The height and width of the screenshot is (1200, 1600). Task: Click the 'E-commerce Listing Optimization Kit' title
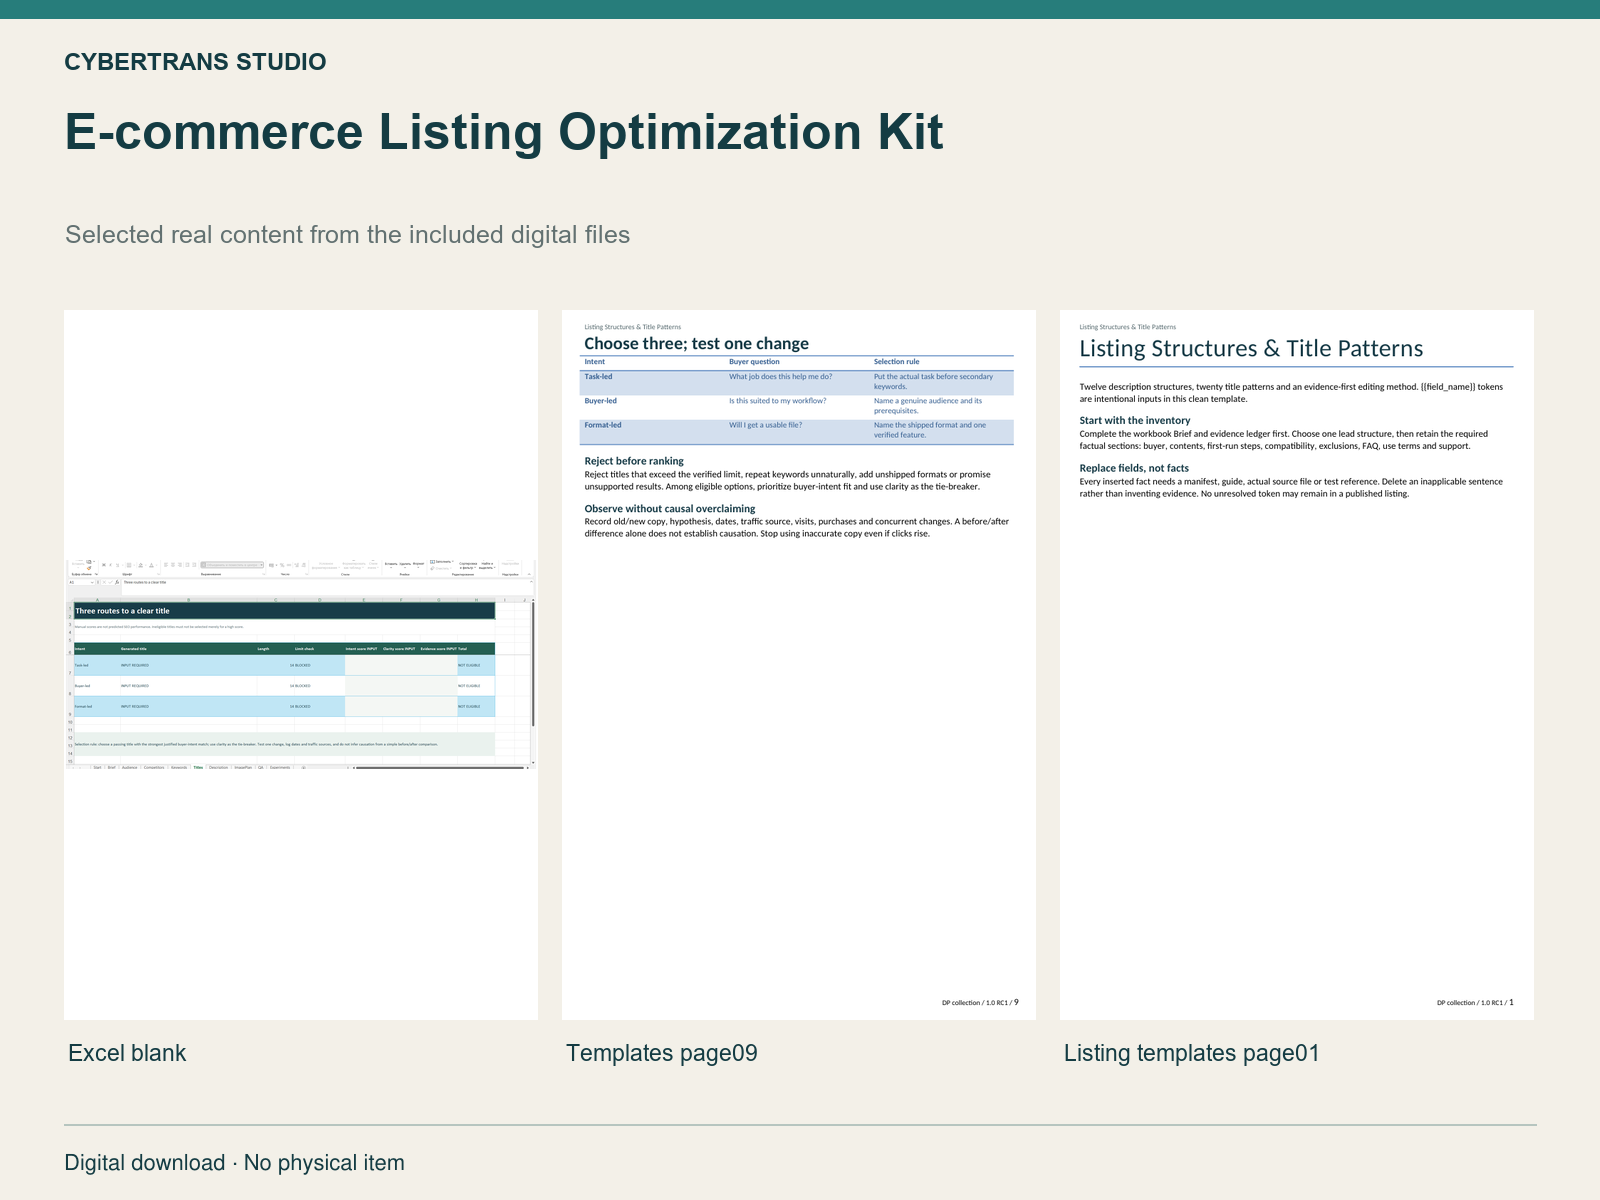pyautogui.click(x=504, y=132)
